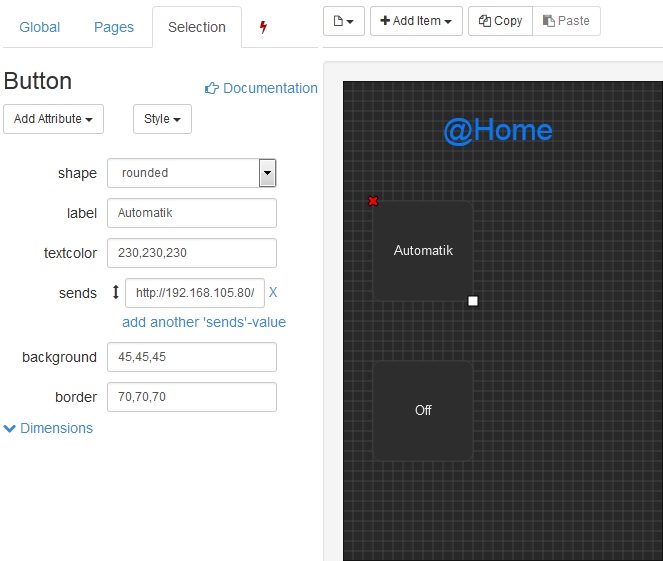Image resolution: width=663 pixels, height=561 pixels.
Task: Click add another 'sends'-value link
Action: click(204, 322)
